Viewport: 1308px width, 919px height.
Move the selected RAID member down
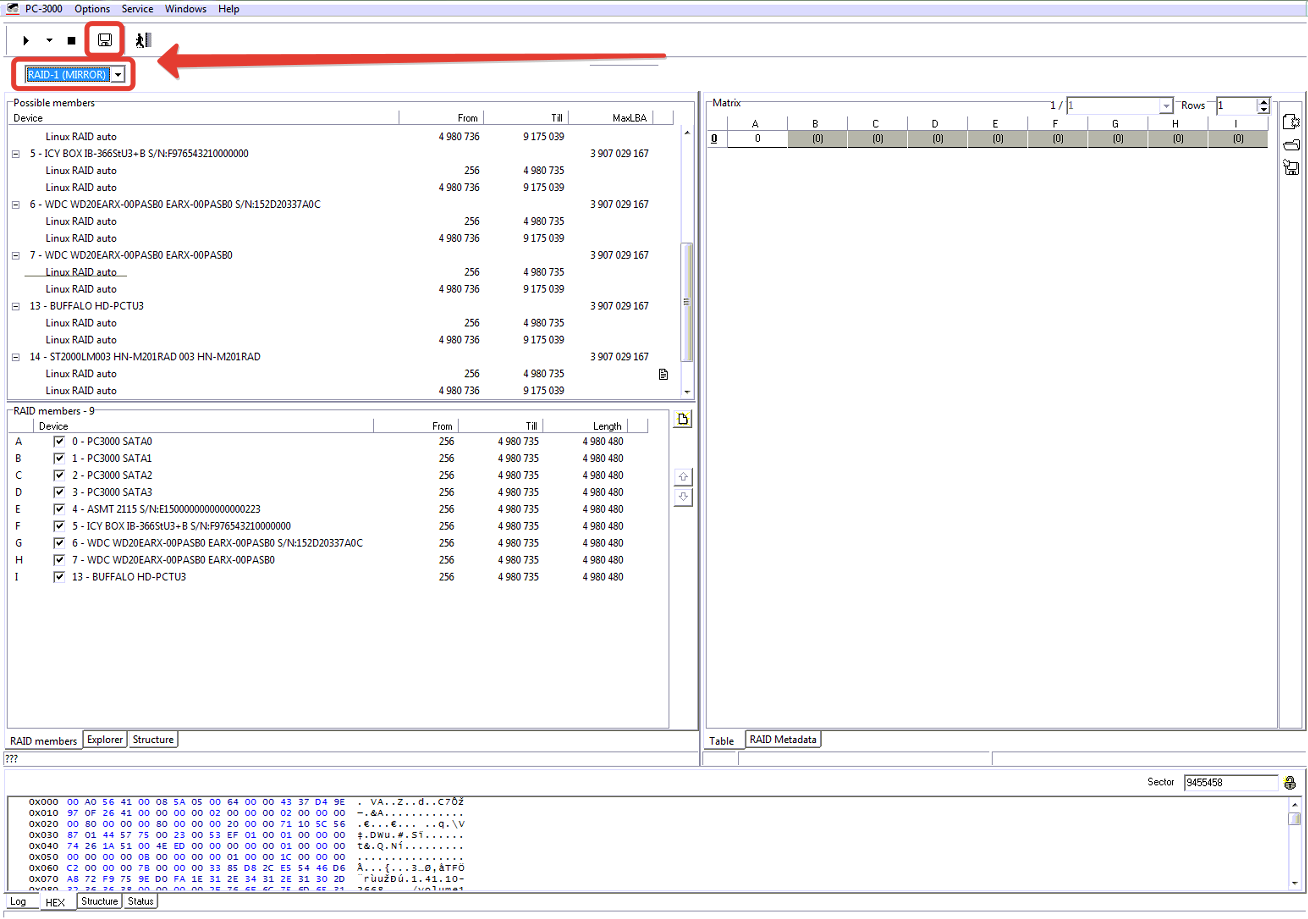click(683, 497)
